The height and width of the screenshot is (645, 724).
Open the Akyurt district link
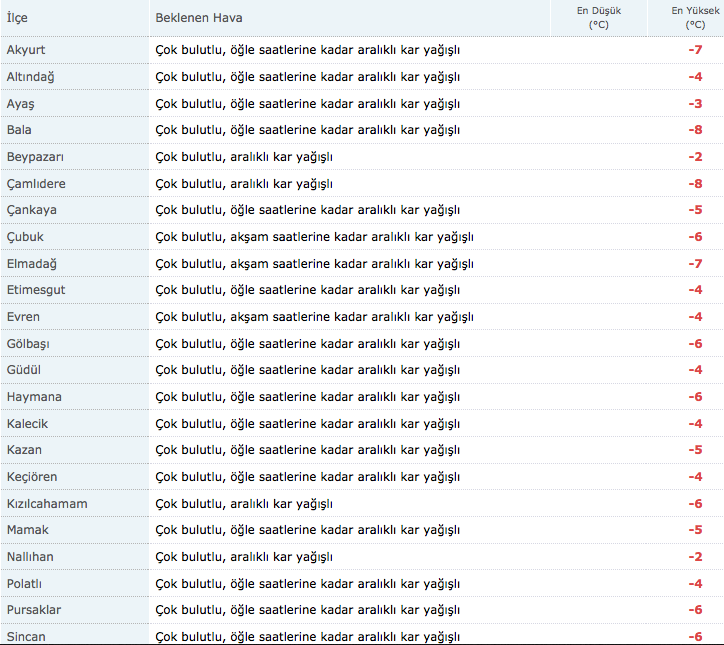point(26,50)
